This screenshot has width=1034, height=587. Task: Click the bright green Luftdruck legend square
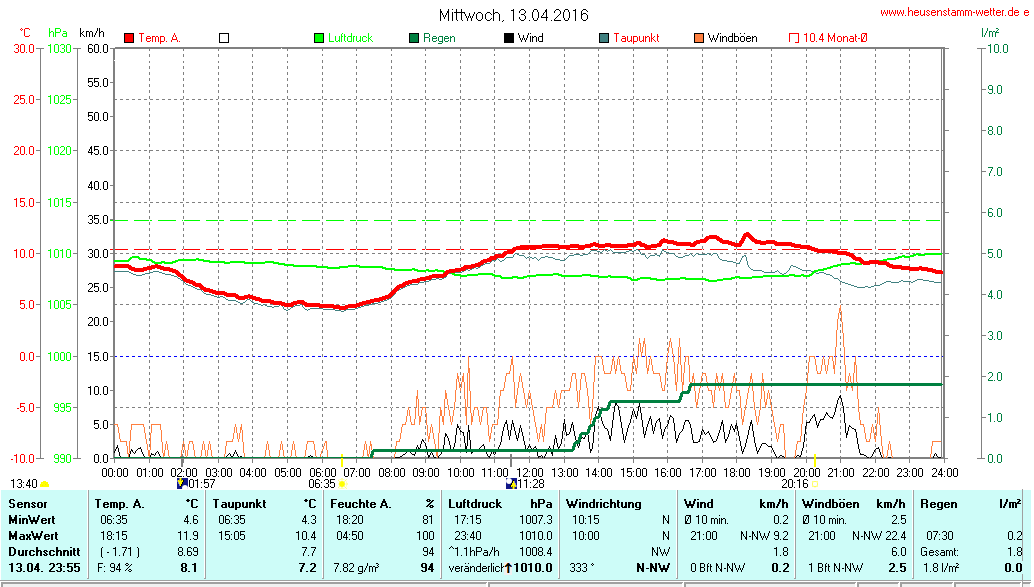(319, 38)
